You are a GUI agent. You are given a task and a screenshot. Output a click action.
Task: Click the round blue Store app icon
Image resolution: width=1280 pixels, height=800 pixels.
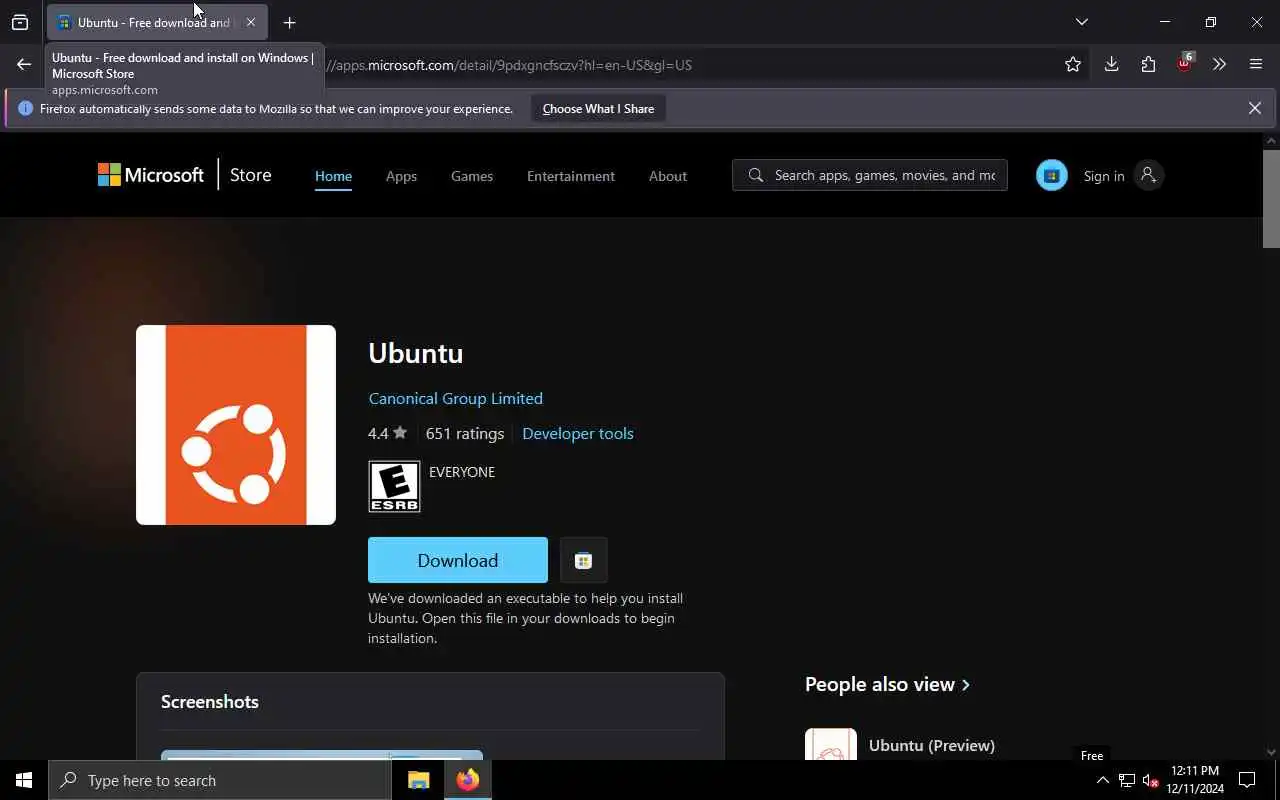1051,175
